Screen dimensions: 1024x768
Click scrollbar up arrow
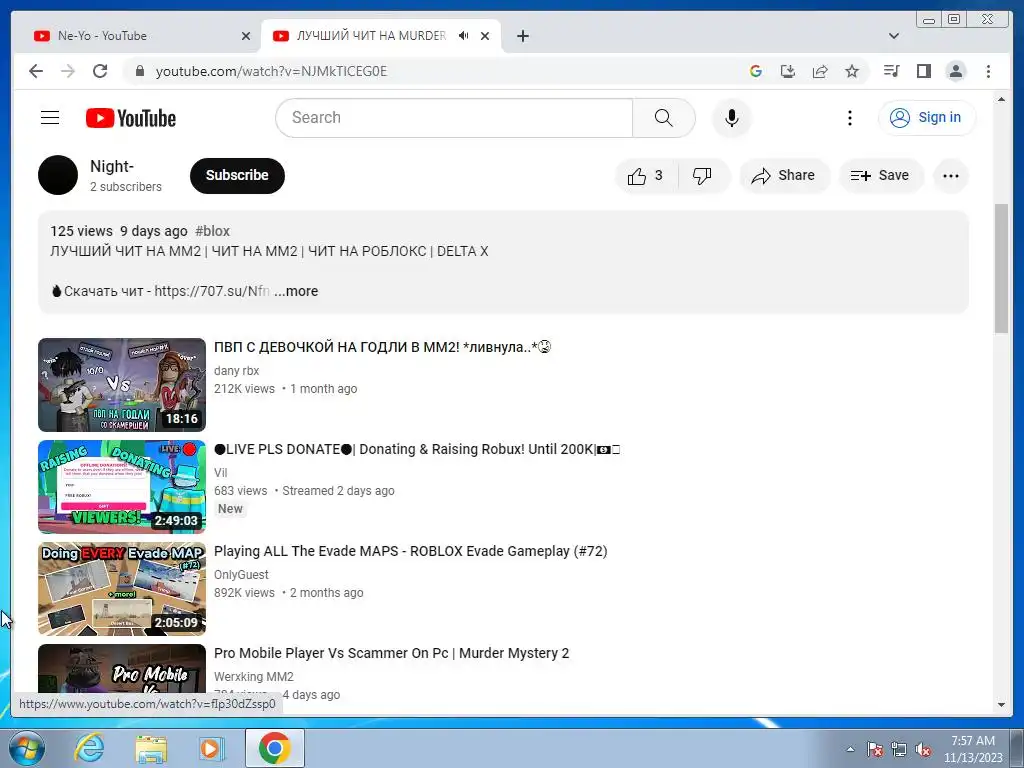pos(1001,99)
